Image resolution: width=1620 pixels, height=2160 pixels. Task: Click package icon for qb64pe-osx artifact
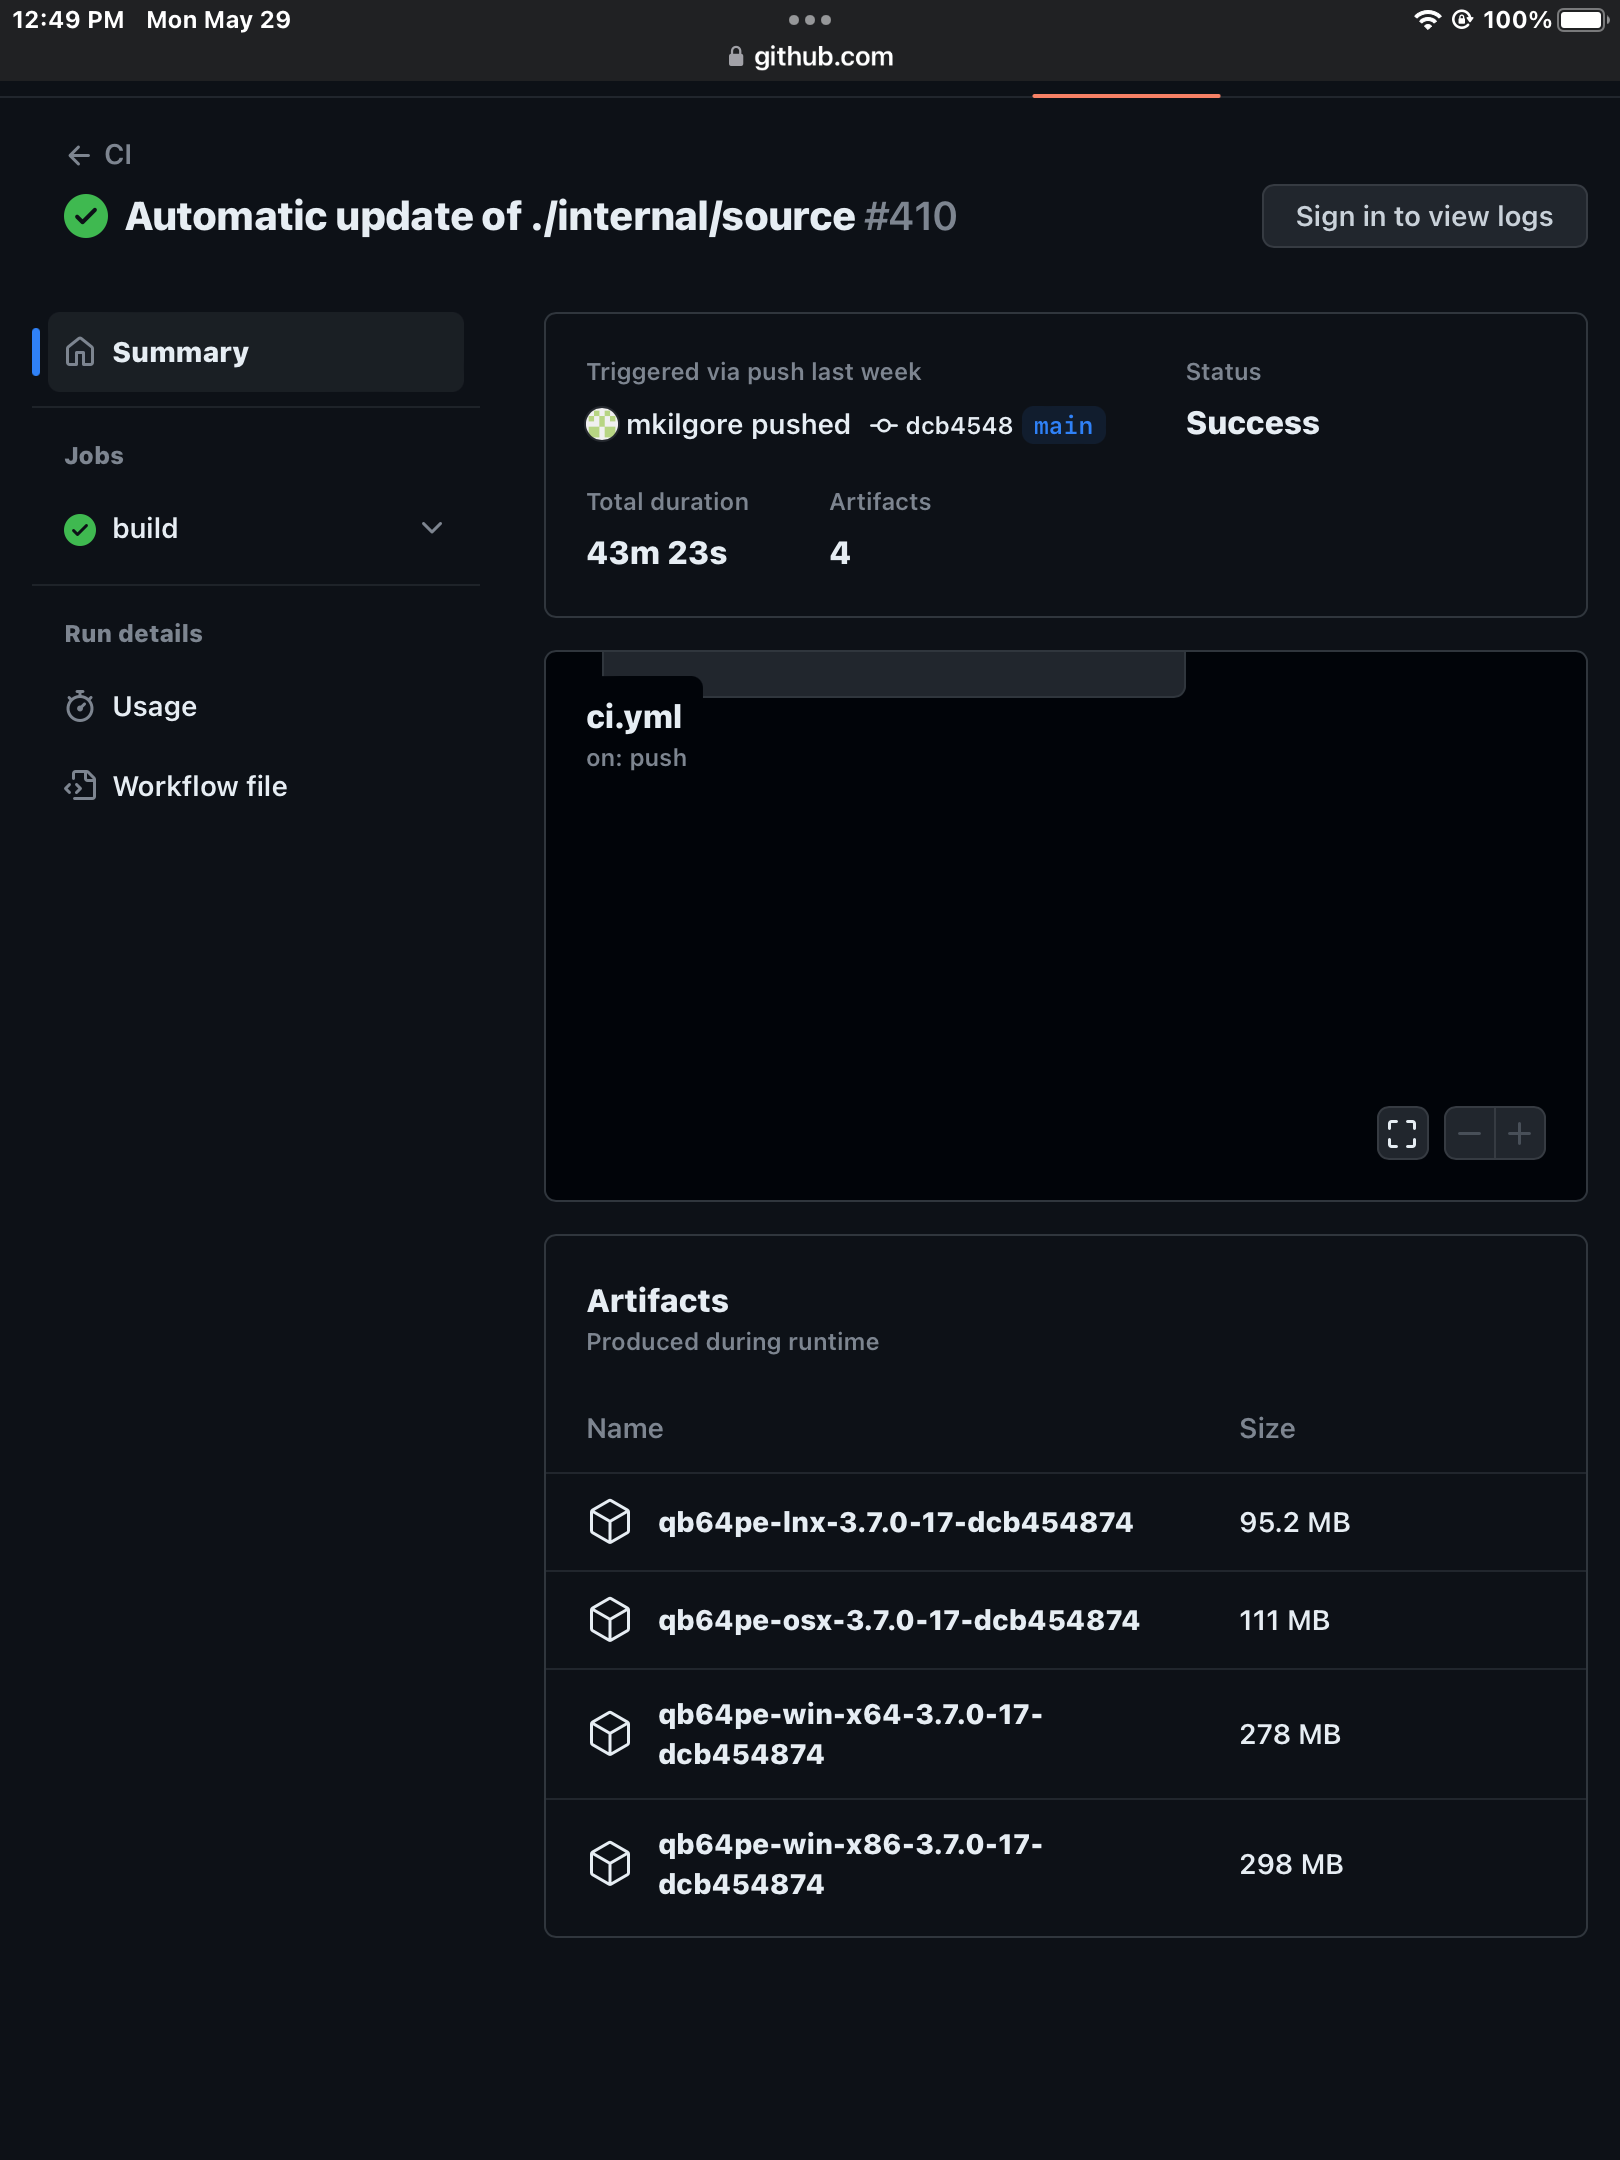[x=610, y=1620]
